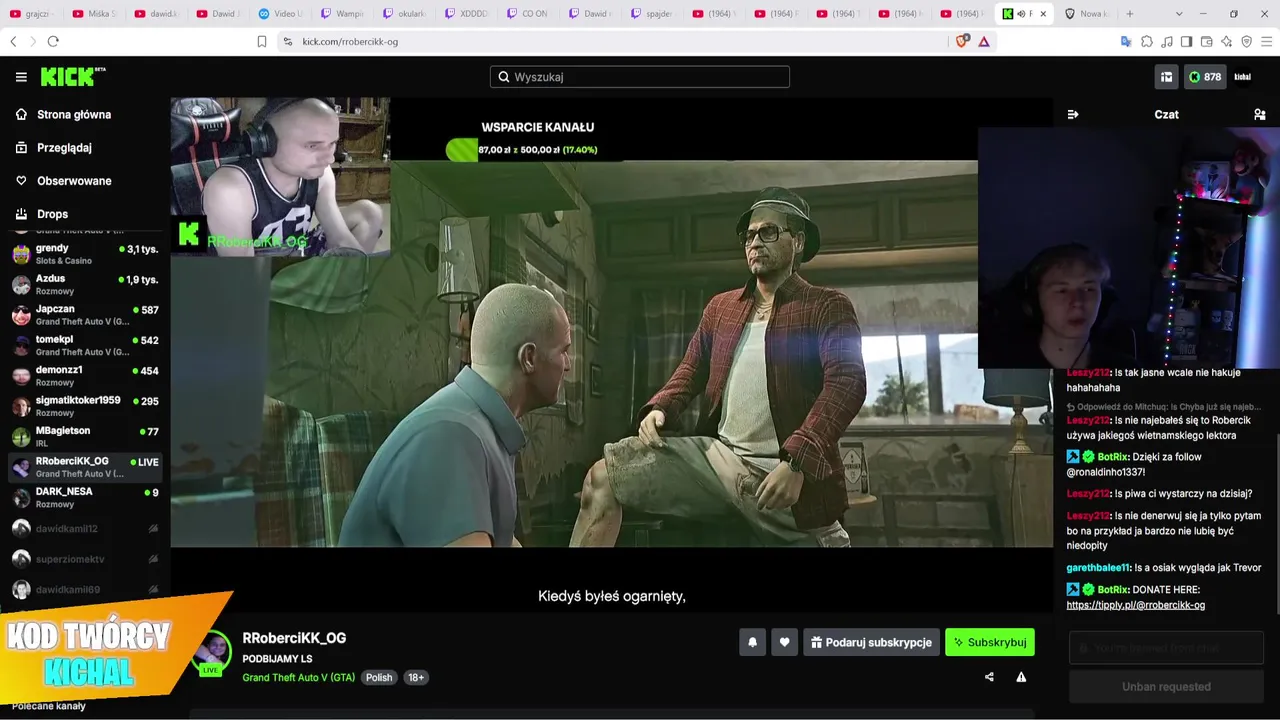Click the main GTA V stream video
The height and width of the screenshot is (720, 1280).
click(x=612, y=354)
